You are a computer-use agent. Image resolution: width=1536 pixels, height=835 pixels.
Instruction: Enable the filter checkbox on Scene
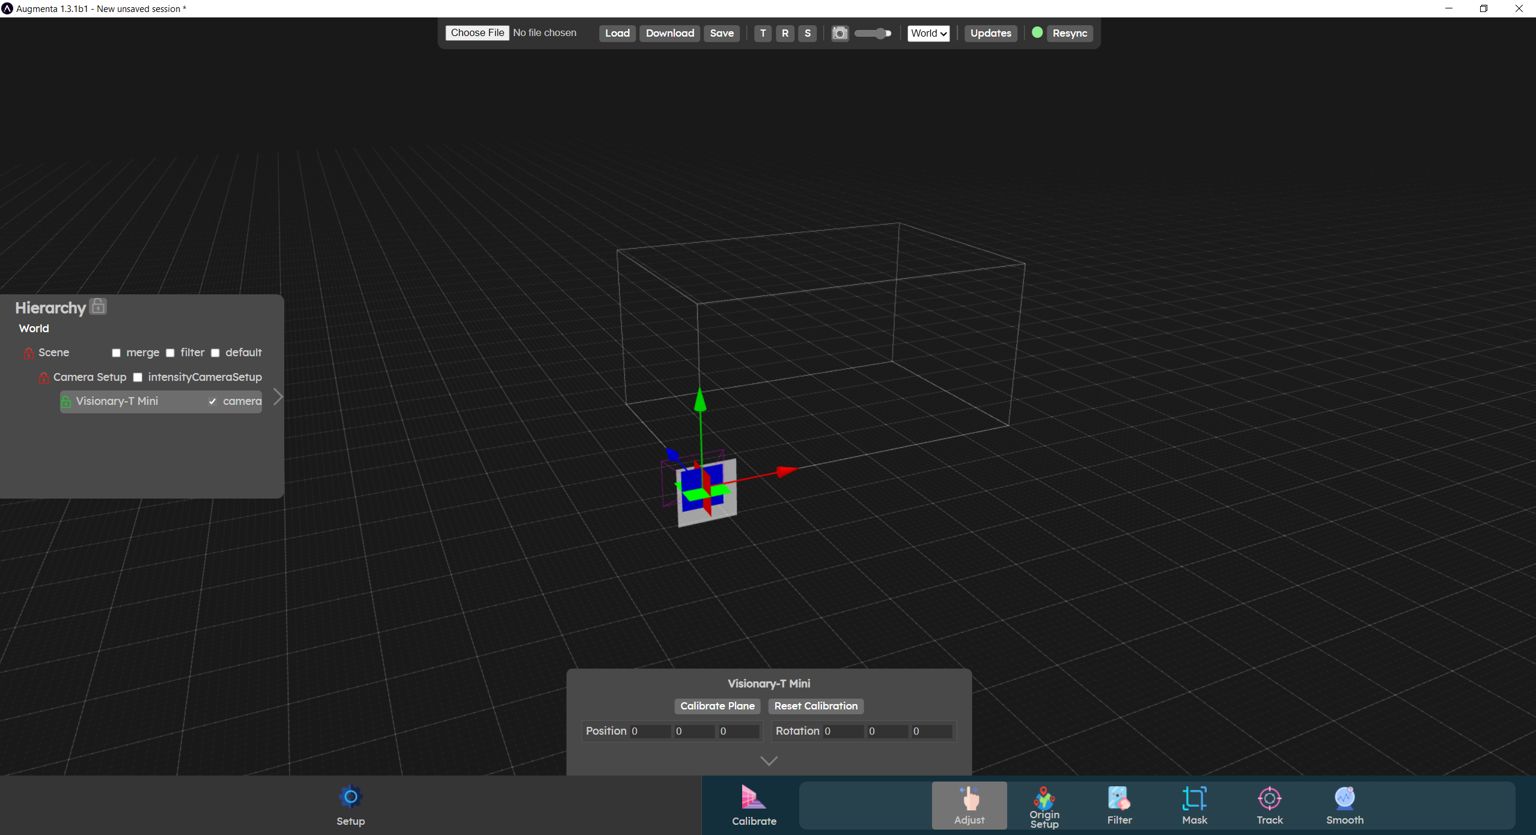169,352
